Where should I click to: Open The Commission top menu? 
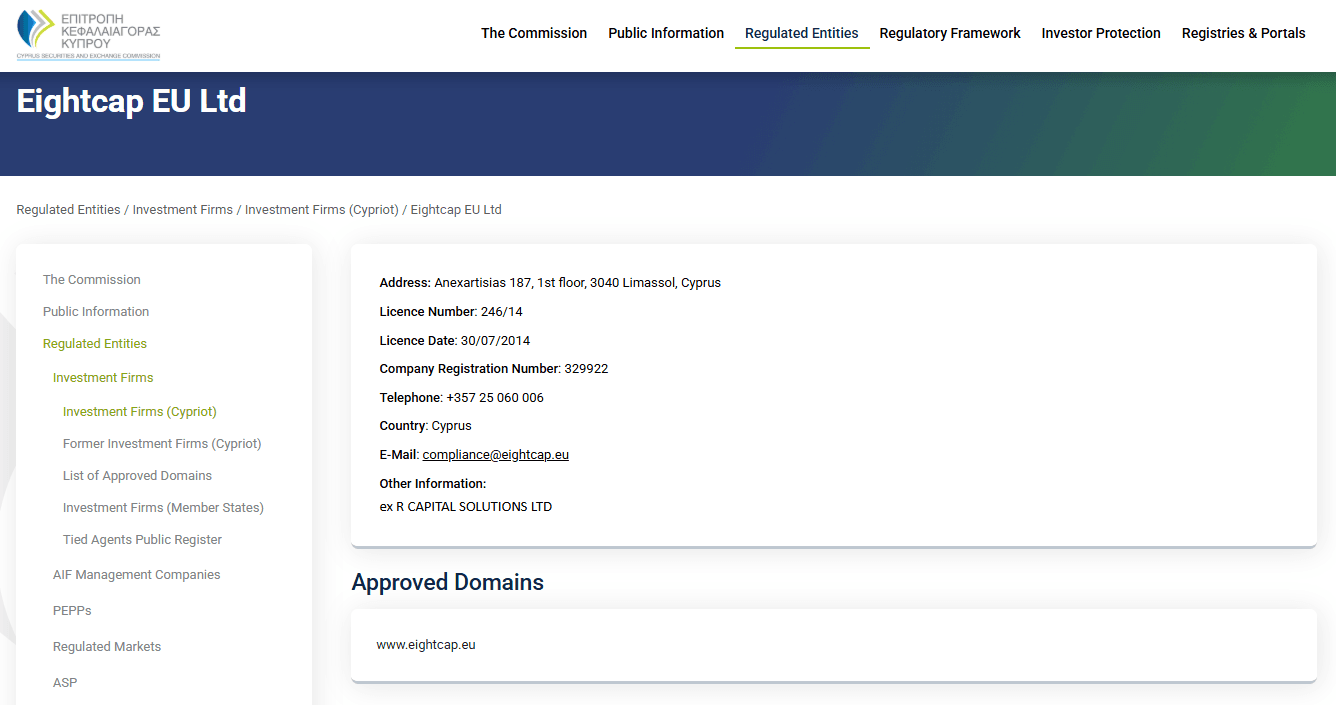(x=534, y=33)
